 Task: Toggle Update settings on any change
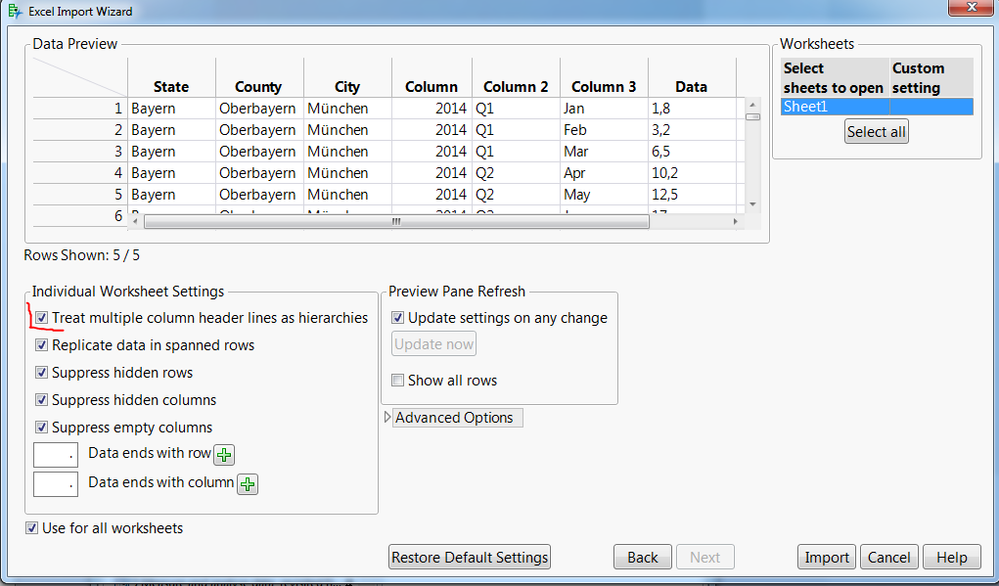[398, 318]
